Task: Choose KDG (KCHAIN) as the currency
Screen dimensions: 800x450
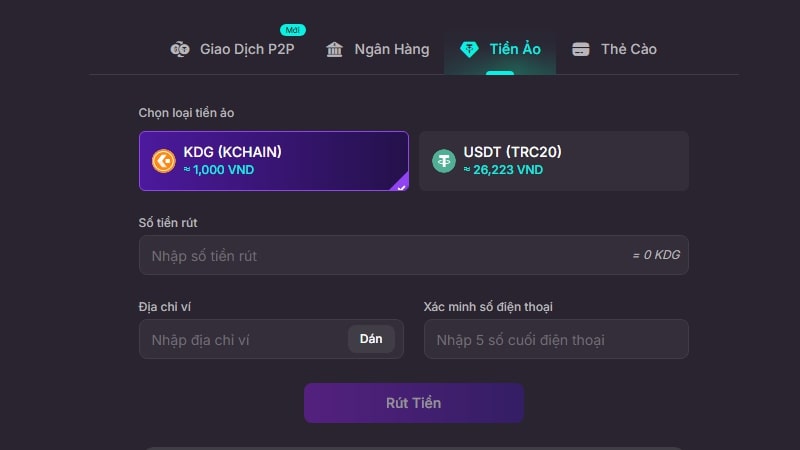Action: tap(274, 160)
